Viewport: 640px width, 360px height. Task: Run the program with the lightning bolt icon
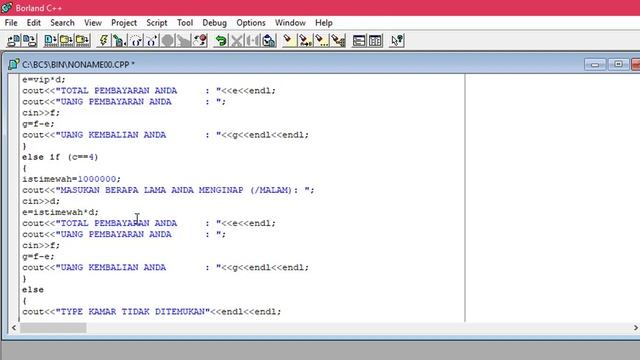104,40
